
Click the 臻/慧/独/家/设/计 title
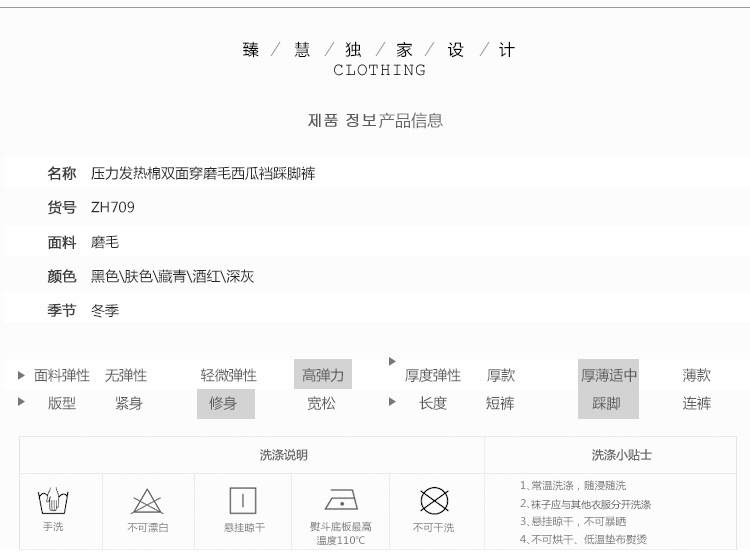[379, 50]
